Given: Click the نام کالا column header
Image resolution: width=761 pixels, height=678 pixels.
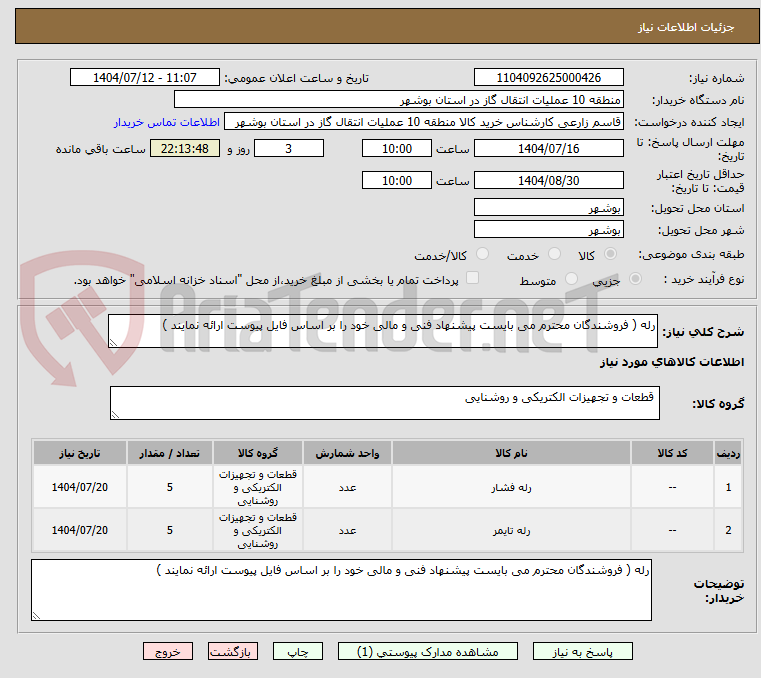Looking at the screenshot, I should click(x=511, y=453).
